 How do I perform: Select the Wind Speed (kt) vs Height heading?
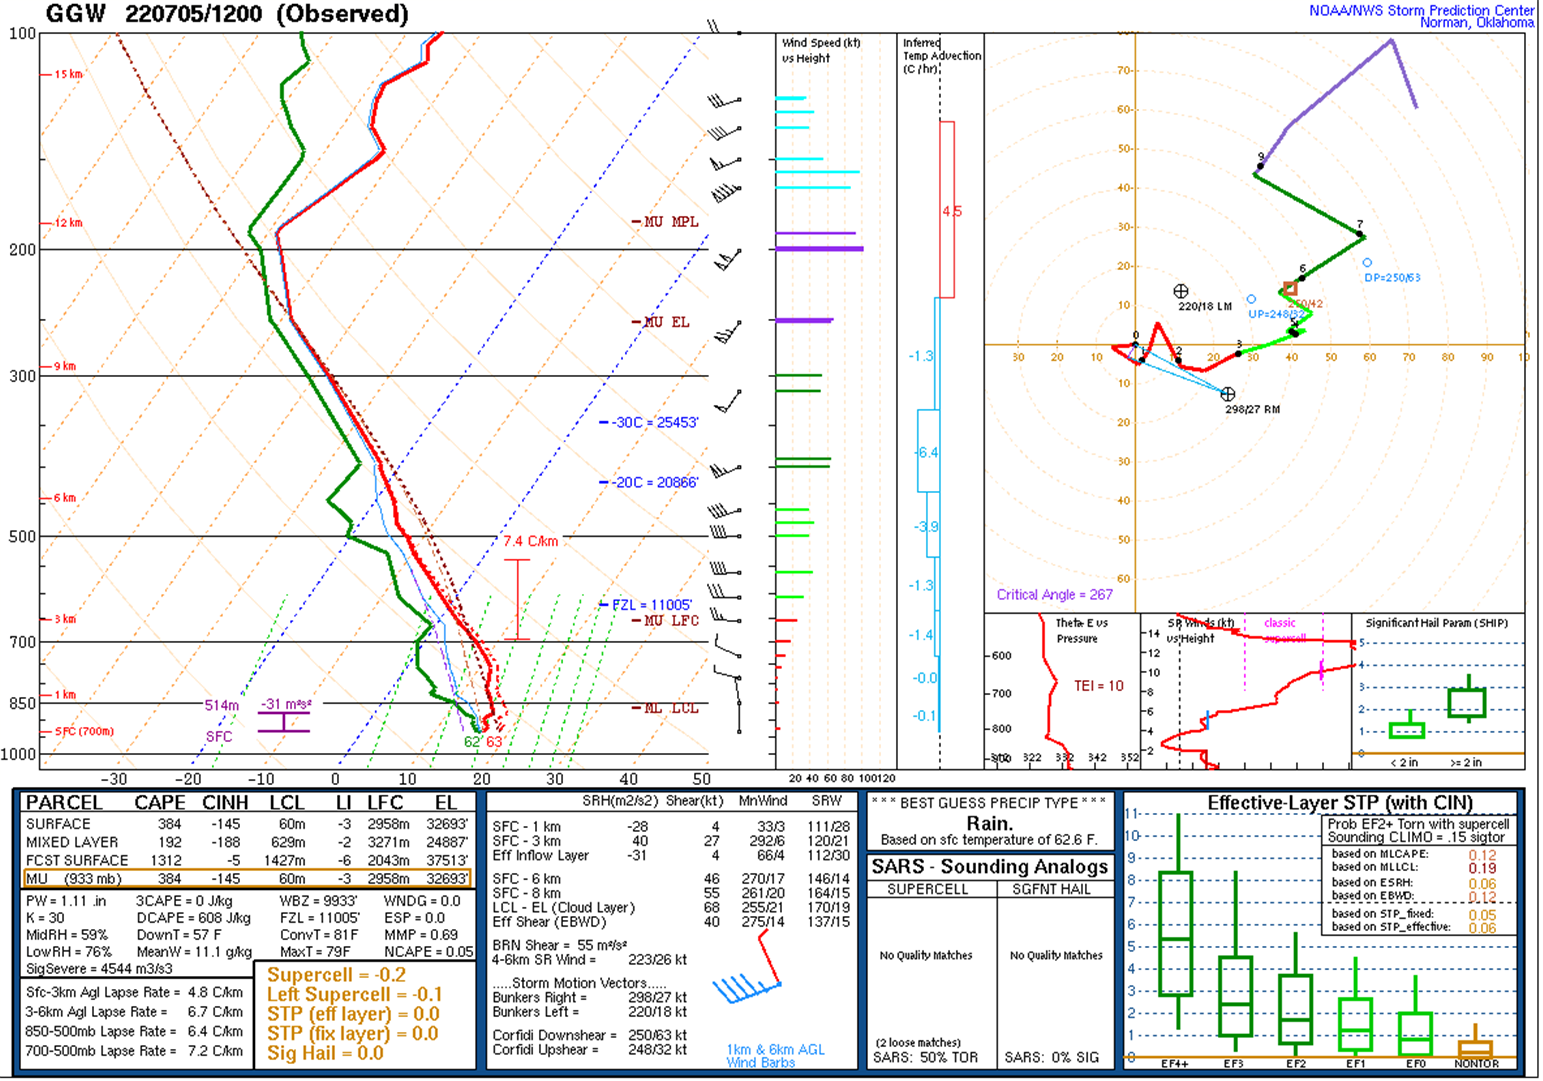(820, 51)
